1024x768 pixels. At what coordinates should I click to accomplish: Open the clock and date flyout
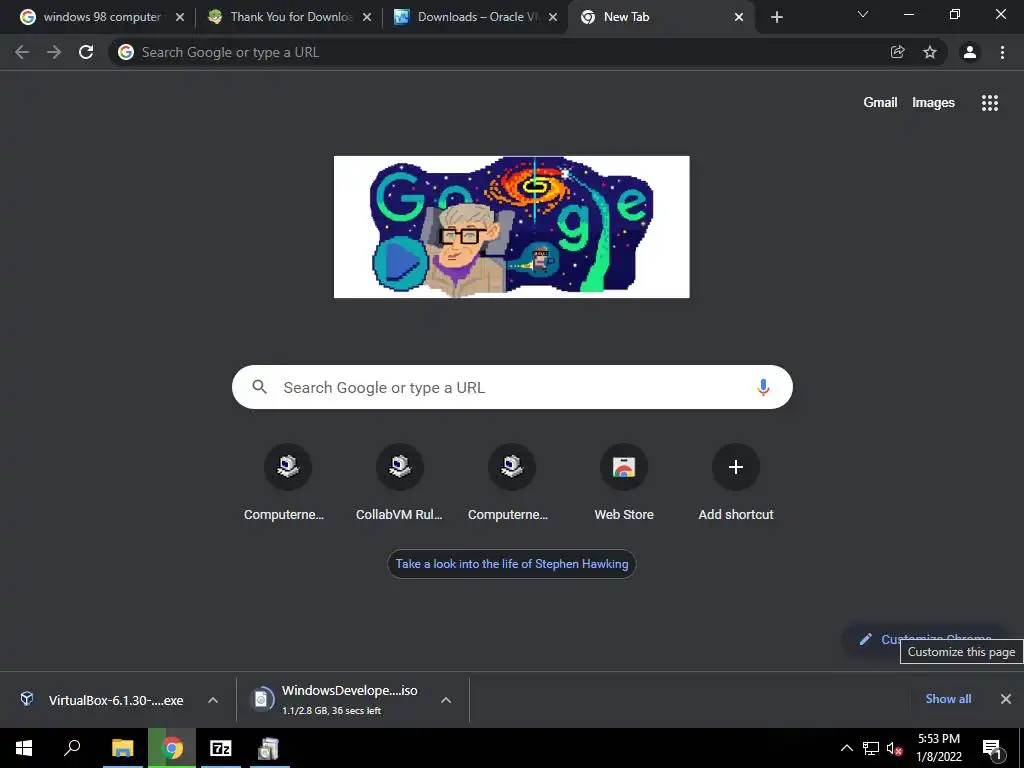coord(939,748)
